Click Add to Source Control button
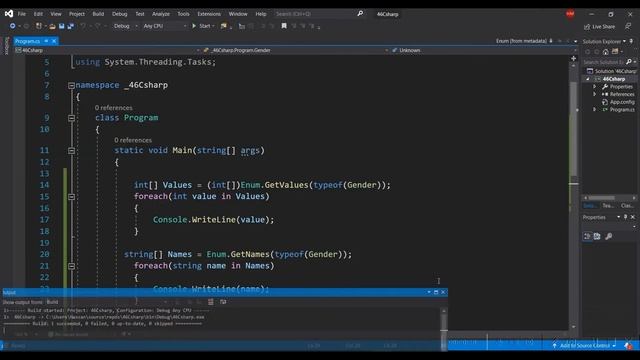 point(584,346)
